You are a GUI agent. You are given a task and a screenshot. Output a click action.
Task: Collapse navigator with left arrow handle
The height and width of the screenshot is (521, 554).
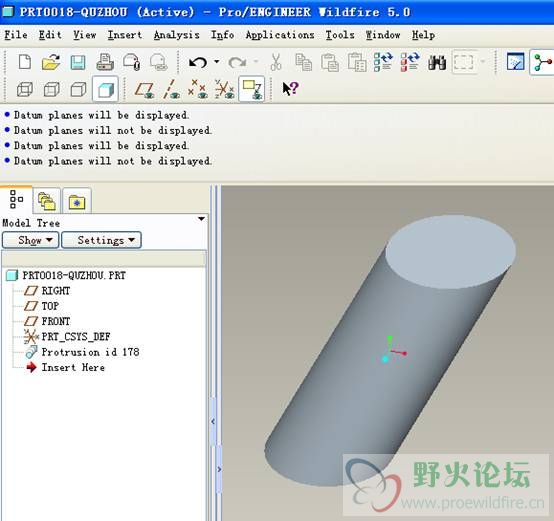213,421
